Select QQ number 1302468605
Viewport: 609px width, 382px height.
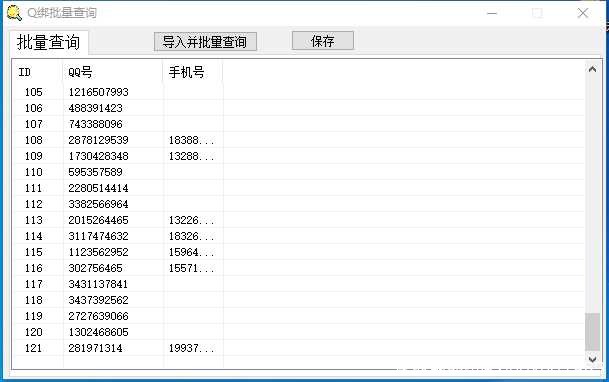point(98,332)
